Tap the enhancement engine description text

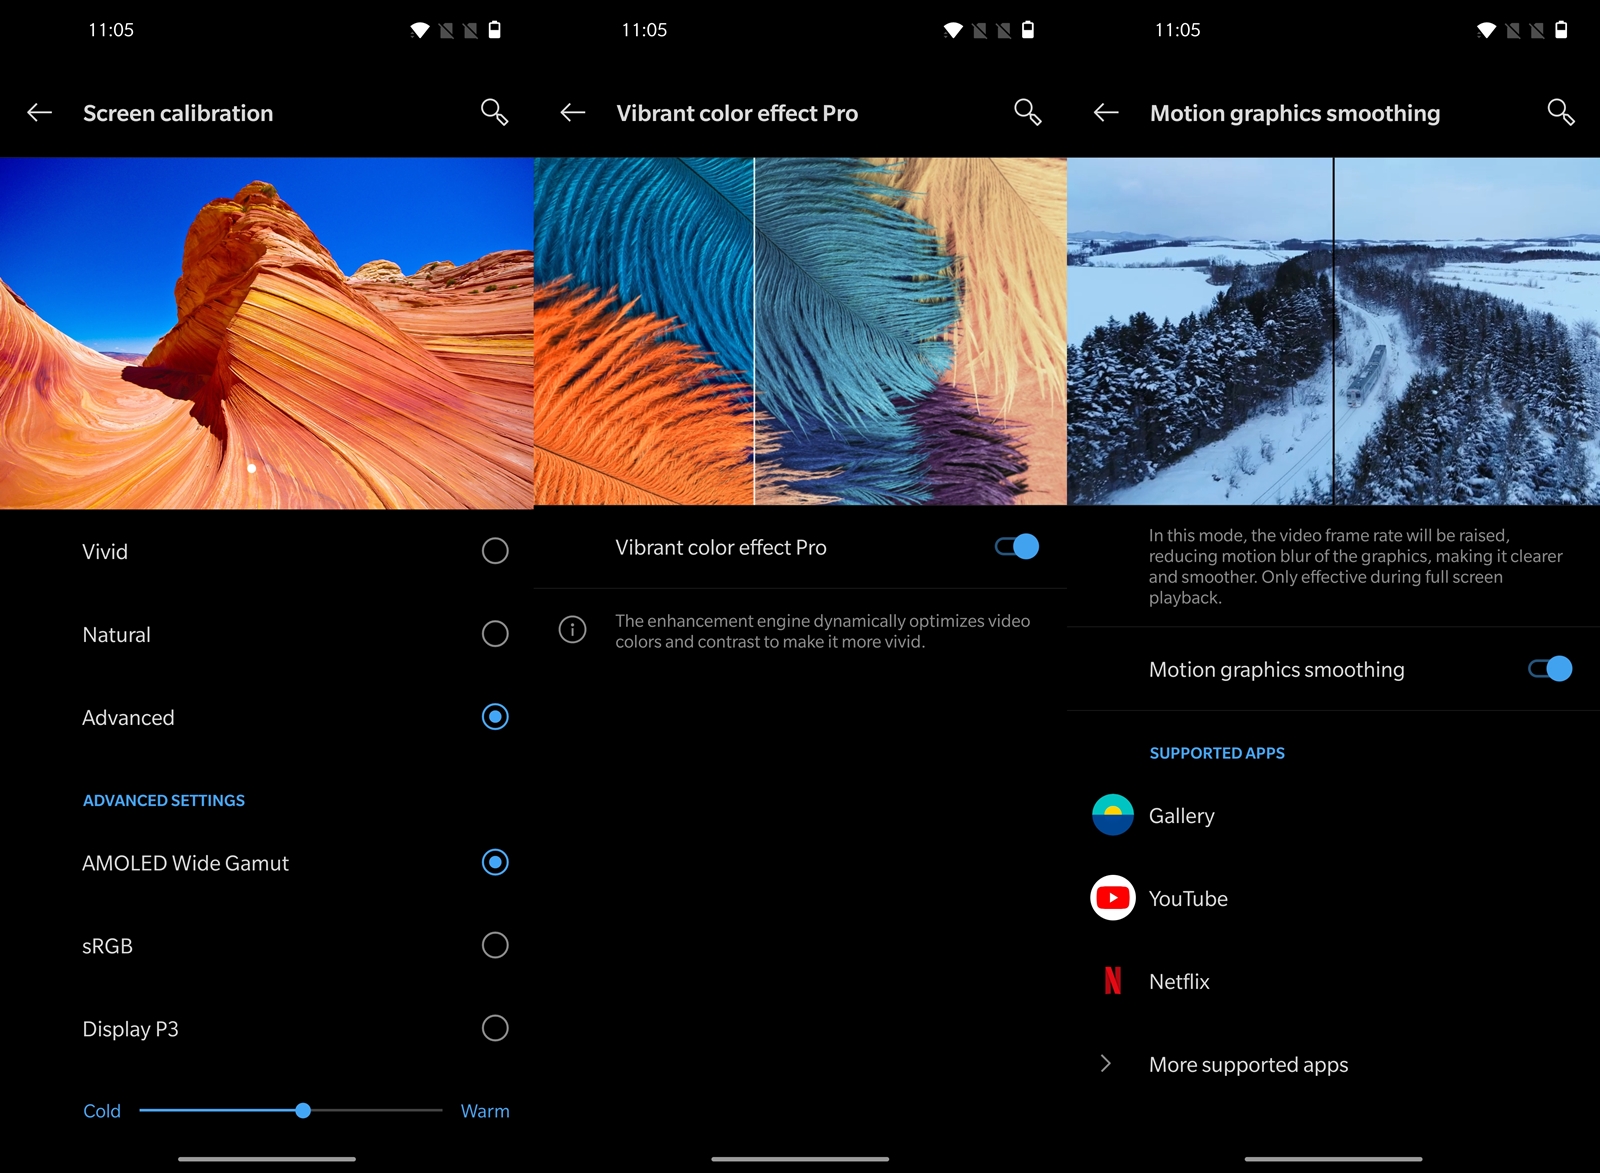pos(822,631)
